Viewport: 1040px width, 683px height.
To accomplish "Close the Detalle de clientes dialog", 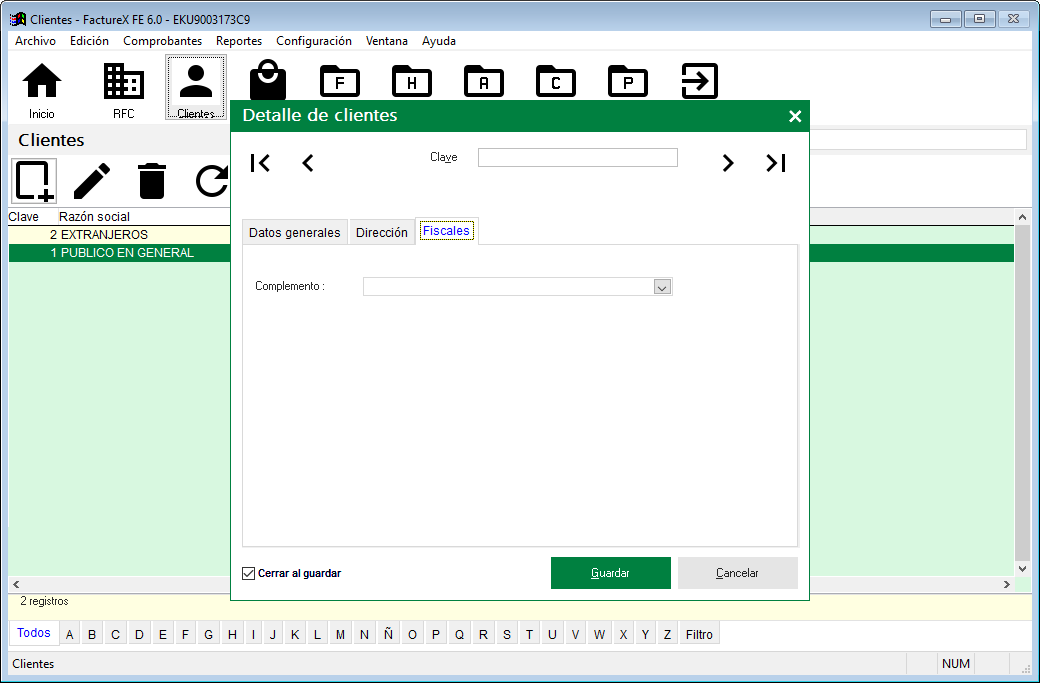I will [795, 116].
